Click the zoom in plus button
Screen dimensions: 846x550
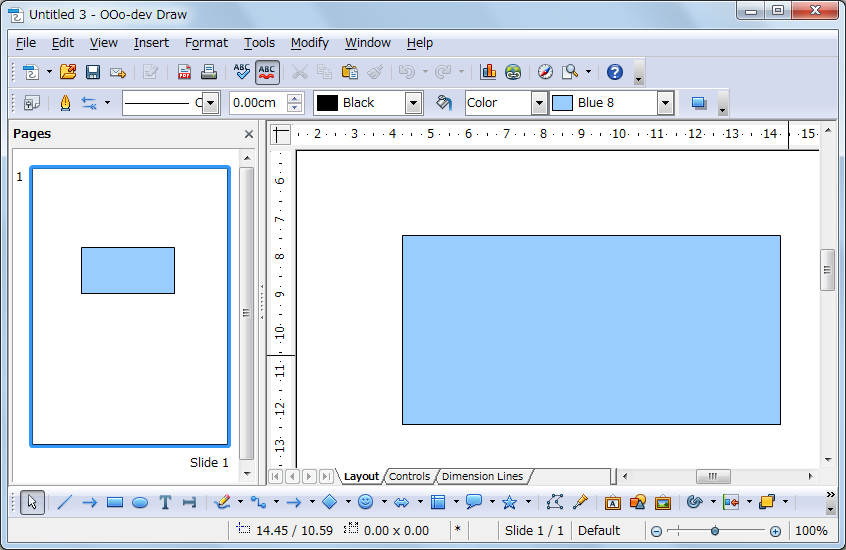click(775, 532)
